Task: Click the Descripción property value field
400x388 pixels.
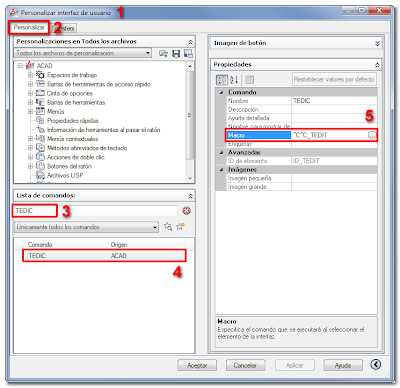Action: coord(334,109)
